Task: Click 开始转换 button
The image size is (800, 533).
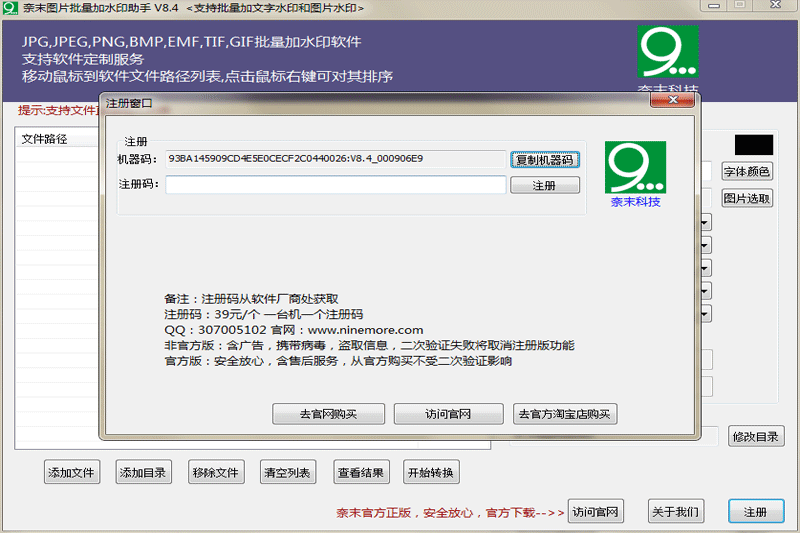Action: (x=431, y=472)
